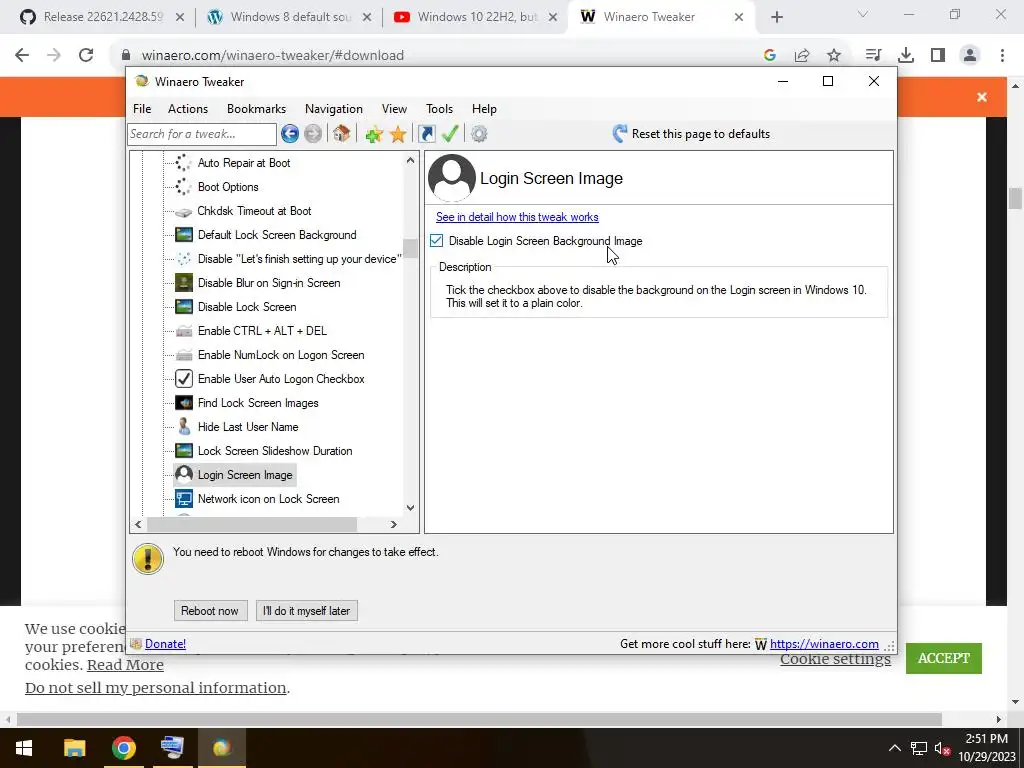Click the Donate! link
The width and height of the screenshot is (1024, 768).
point(165,644)
